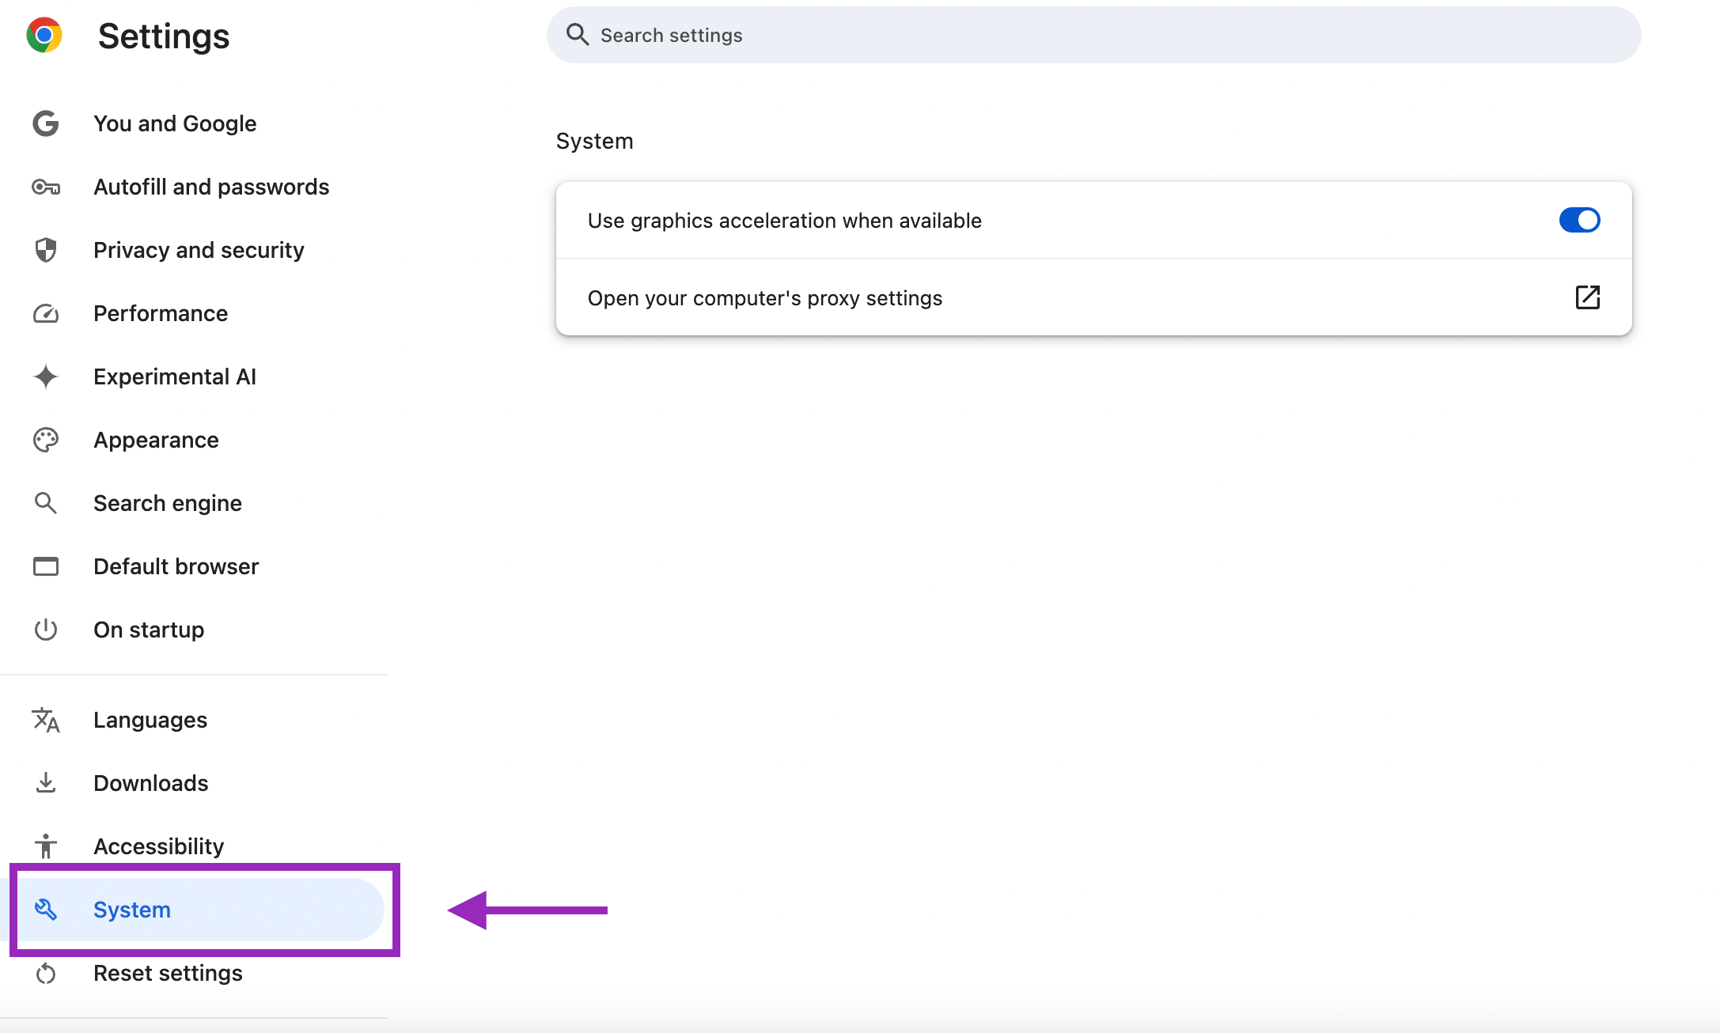Select the Autofill and passwords key icon
Viewport: 1720px width, 1033px height.
click(x=46, y=187)
